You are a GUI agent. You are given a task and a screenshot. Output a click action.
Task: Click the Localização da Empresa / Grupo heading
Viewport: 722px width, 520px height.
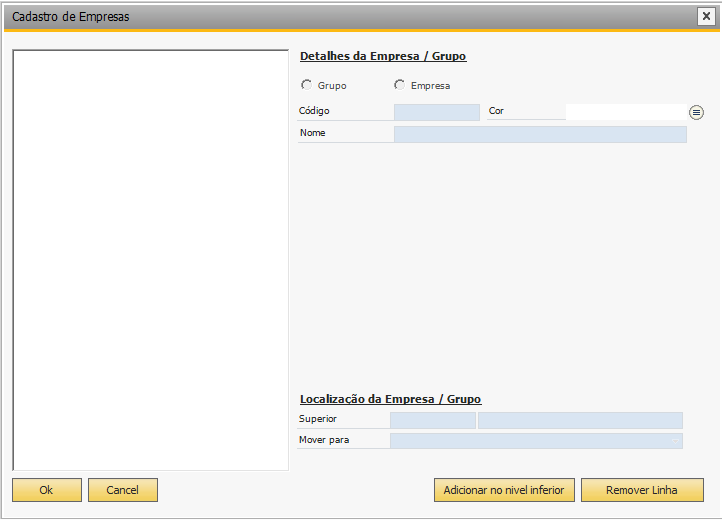[390, 399]
